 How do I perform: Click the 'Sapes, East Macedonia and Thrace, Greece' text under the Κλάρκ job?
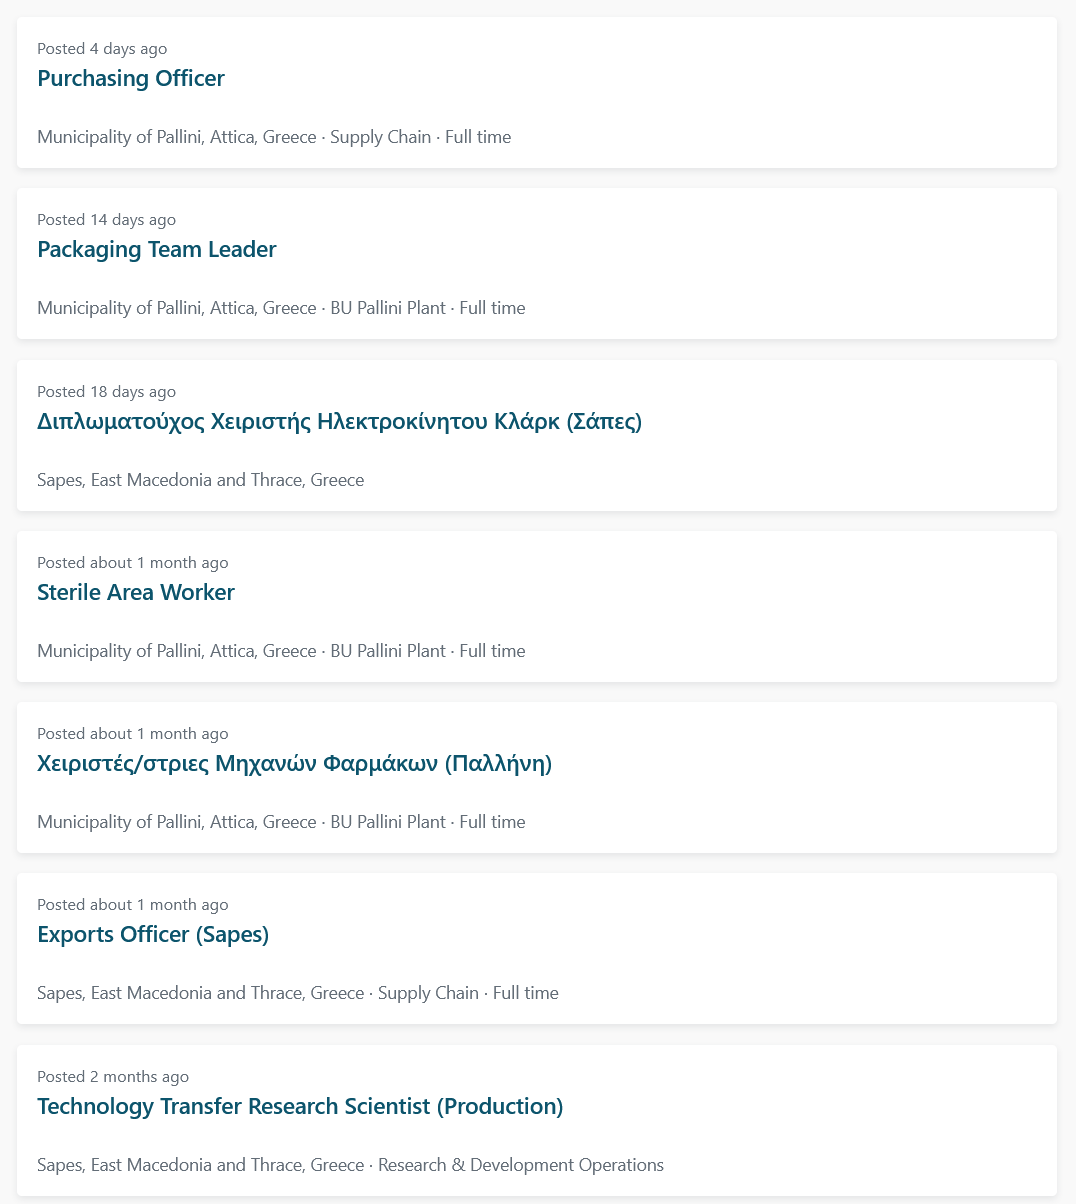pos(201,480)
